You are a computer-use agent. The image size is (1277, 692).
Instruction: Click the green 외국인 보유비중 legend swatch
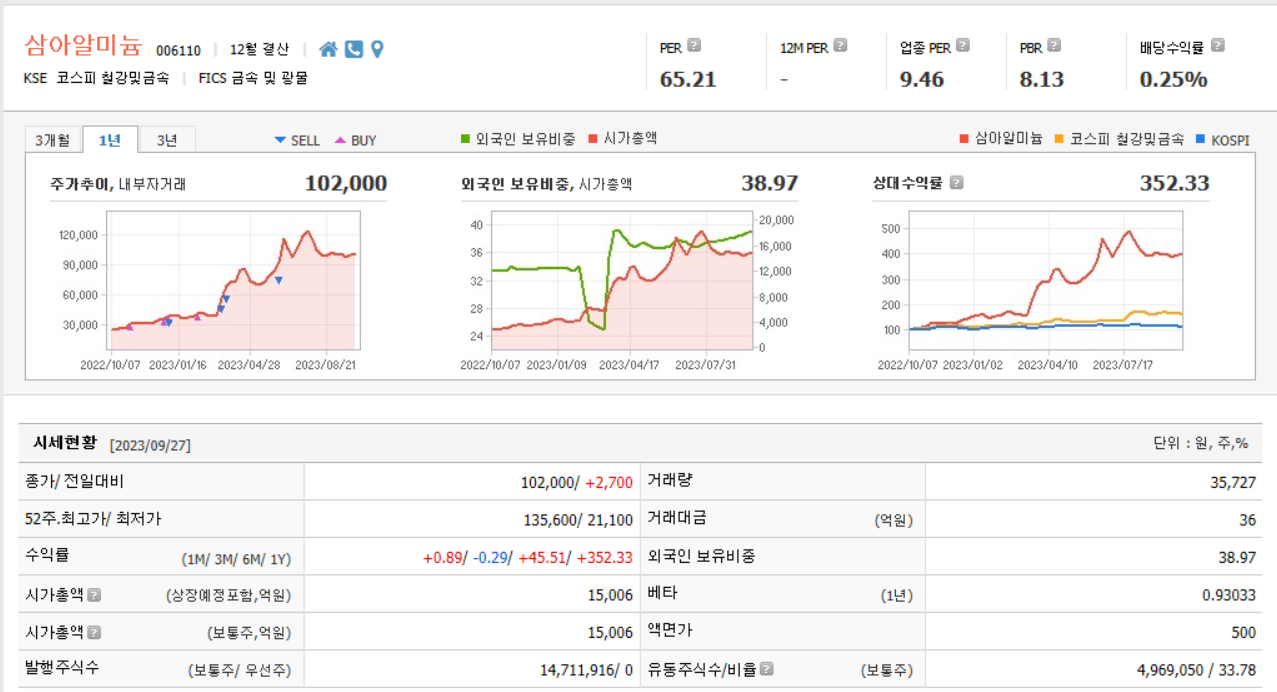(465, 139)
